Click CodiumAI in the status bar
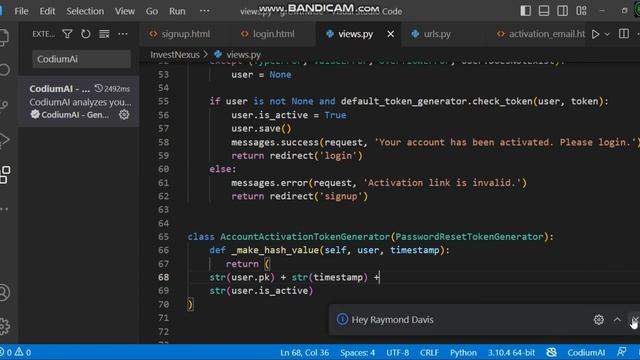Viewport: 640px width, 360px height. click(x=586, y=353)
